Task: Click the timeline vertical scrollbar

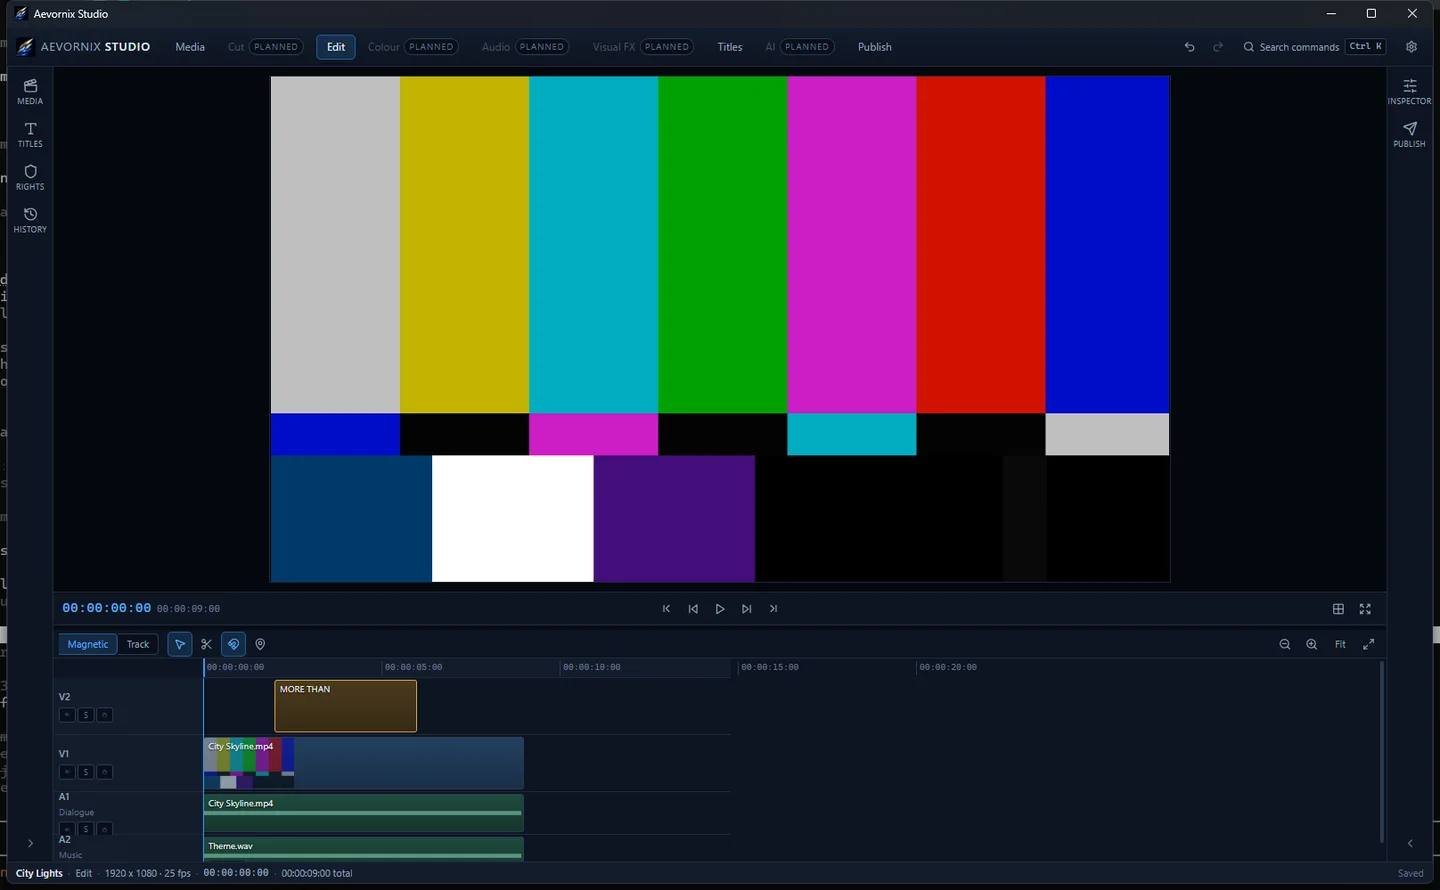Action: [x=1382, y=751]
